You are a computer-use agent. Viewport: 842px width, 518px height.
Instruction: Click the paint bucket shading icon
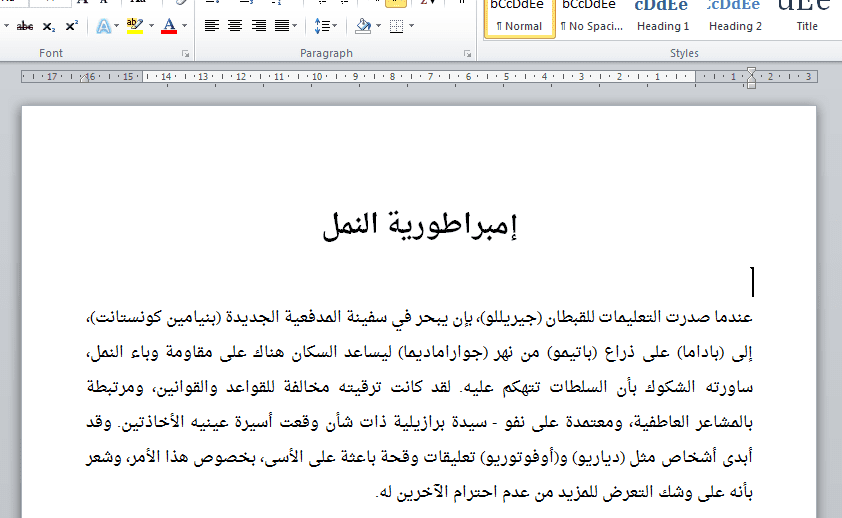click(364, 26)
